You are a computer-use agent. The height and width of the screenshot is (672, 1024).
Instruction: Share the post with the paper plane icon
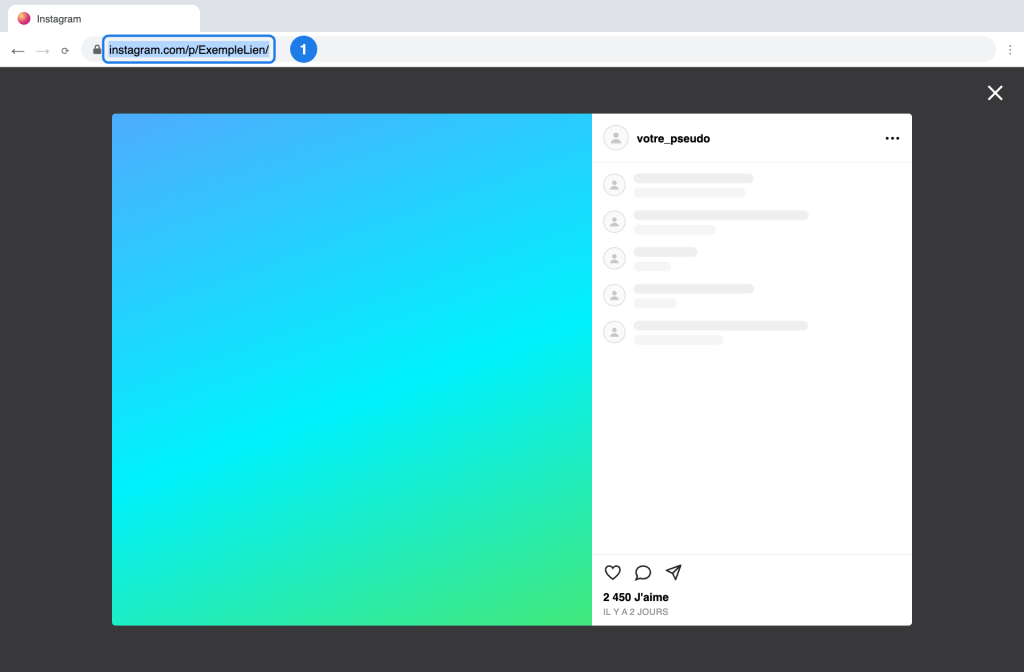(x=673, y=573)
